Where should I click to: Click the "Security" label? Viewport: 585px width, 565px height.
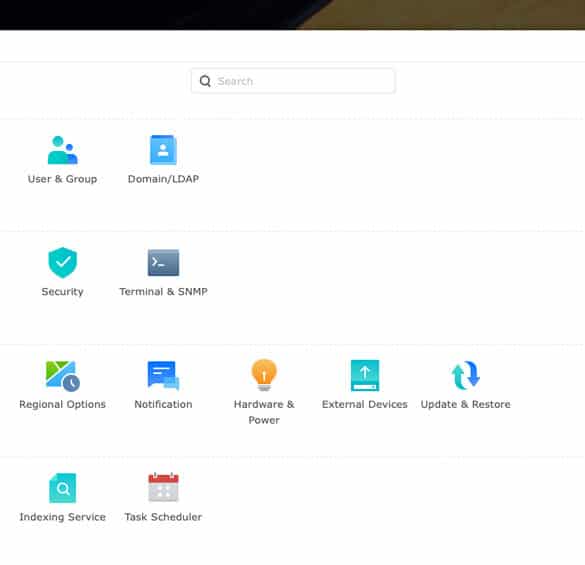click(62, 292)
